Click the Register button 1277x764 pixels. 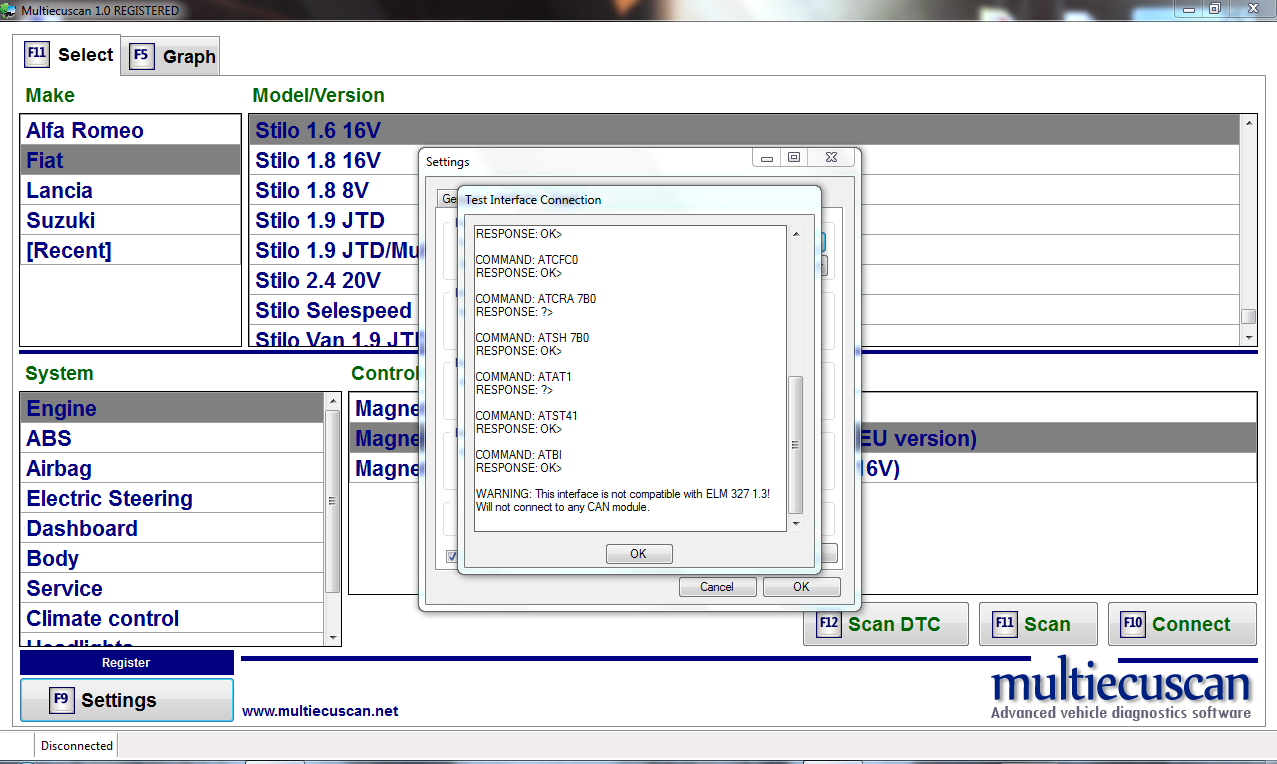(126, 662)
